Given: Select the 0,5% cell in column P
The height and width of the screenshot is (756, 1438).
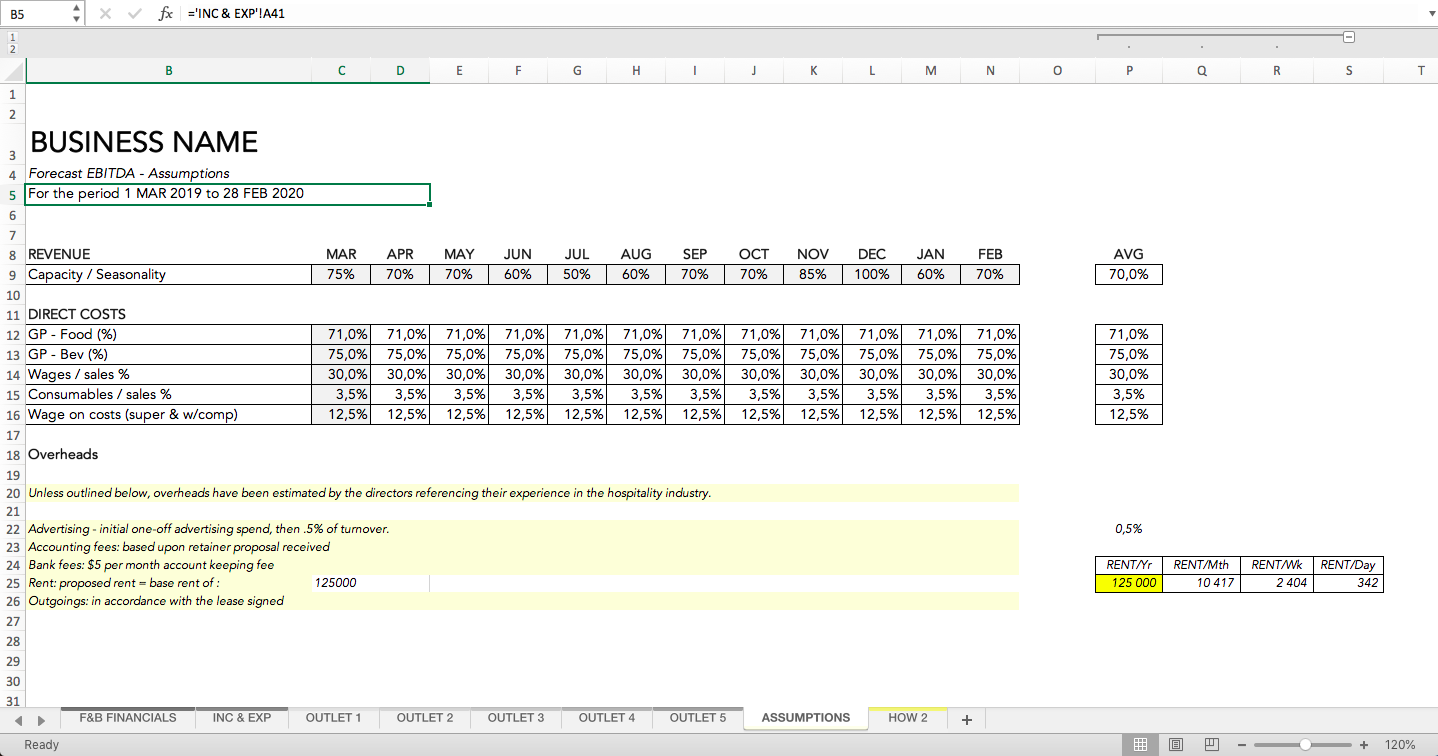Looking at the screenshot, I should [x=1129, y=529].
